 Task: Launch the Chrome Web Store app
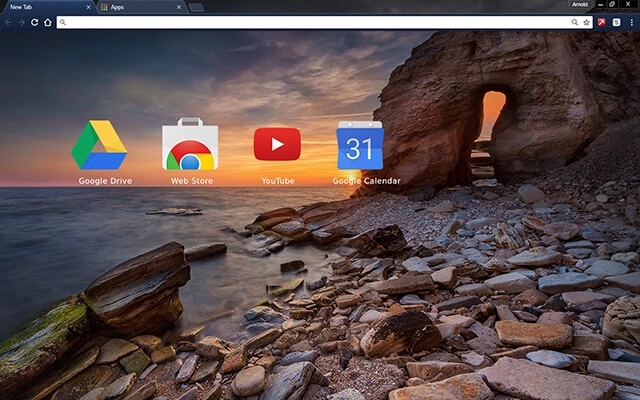190,144
